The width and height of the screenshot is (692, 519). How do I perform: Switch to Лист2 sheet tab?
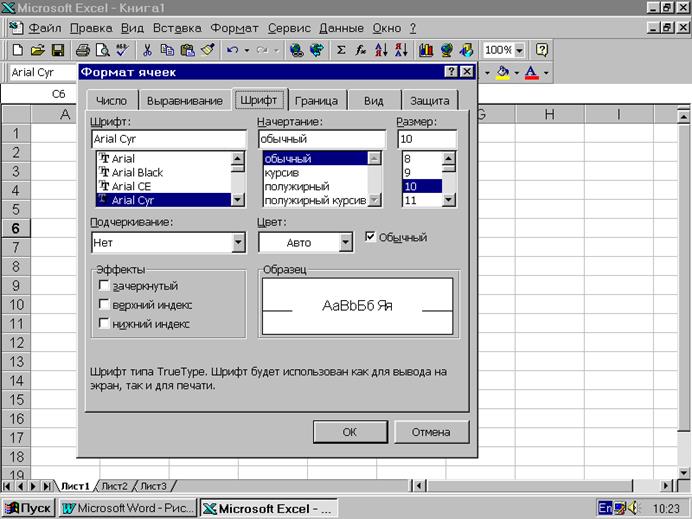click(x=115, y=486)
